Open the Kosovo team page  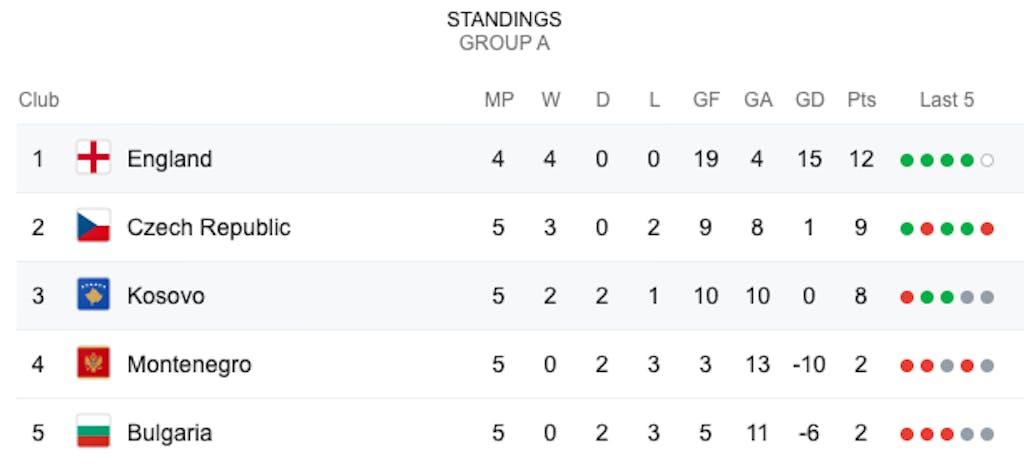click(166, 296)
